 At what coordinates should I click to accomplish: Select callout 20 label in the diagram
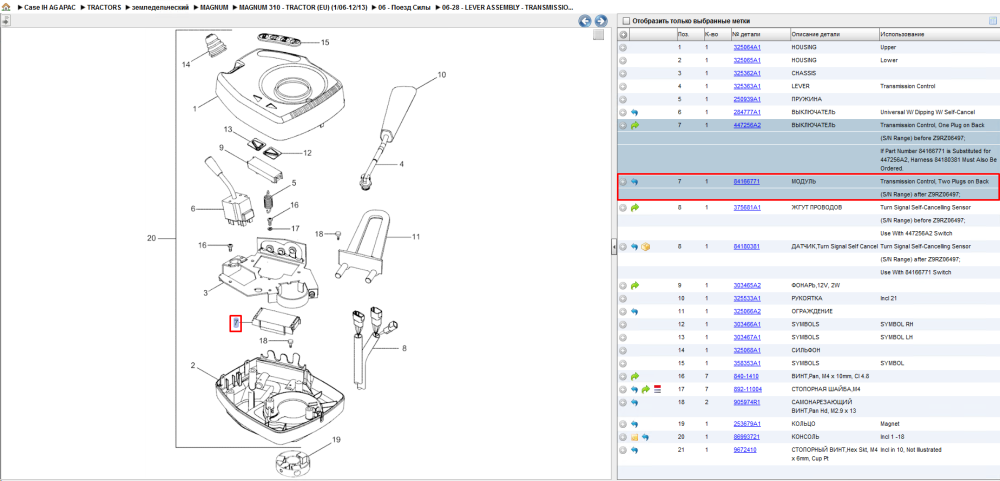point(151,239)
